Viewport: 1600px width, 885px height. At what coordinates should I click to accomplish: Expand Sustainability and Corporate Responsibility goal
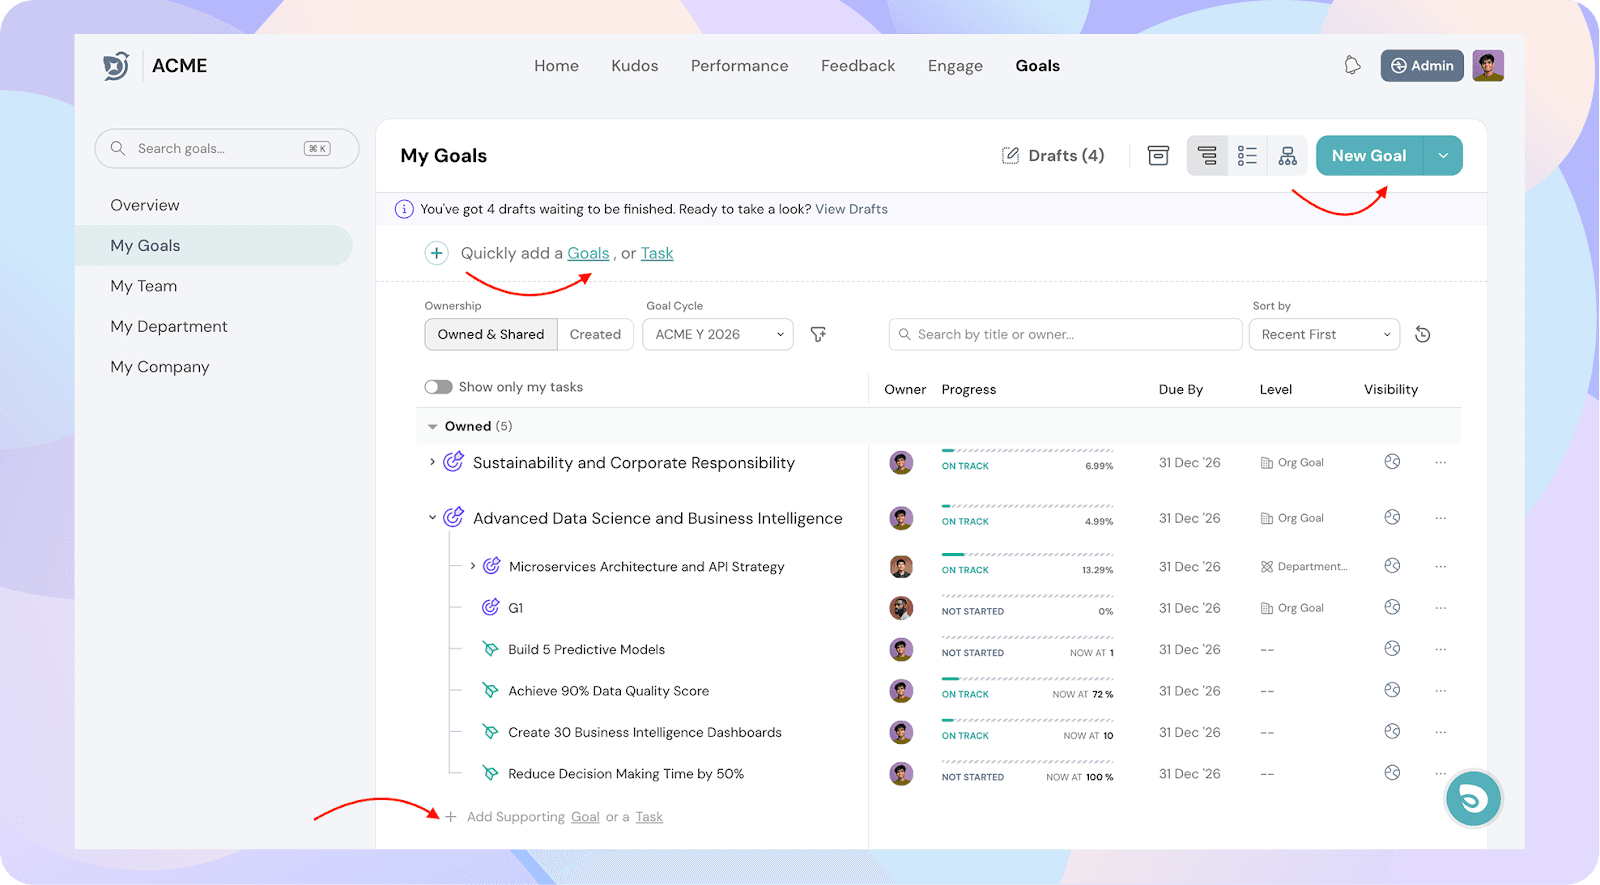tap(432, 462)
